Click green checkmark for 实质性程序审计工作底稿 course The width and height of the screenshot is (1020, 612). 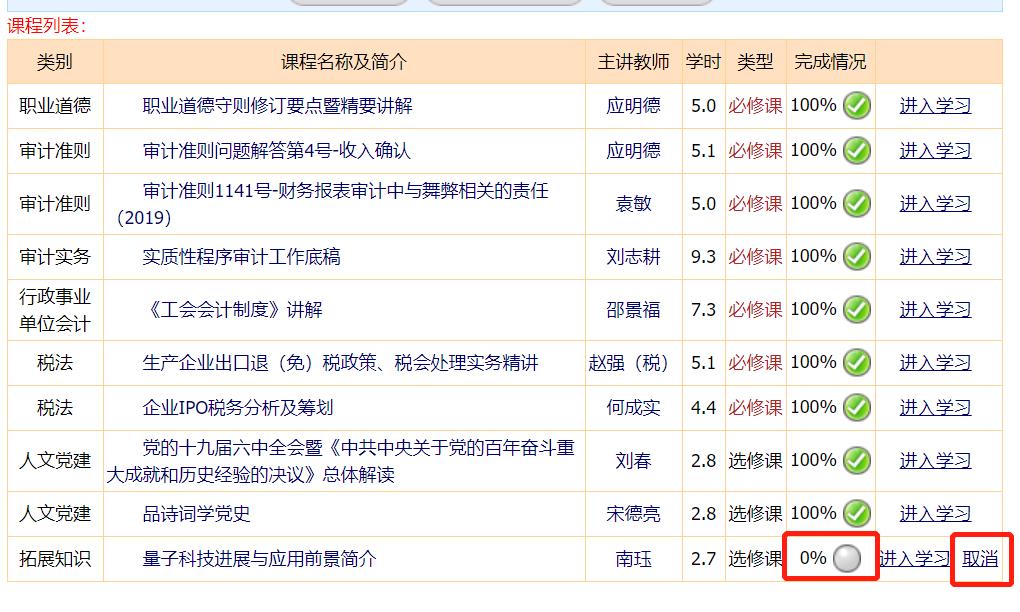[857, 257]
